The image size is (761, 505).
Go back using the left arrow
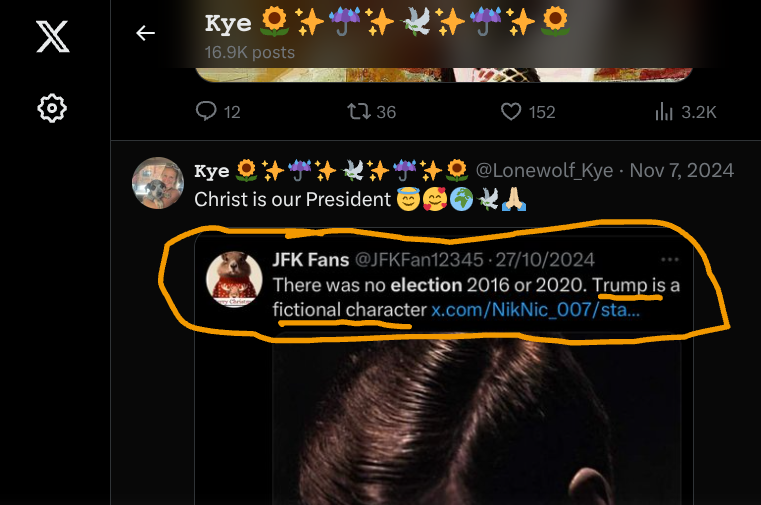point(146,33)
